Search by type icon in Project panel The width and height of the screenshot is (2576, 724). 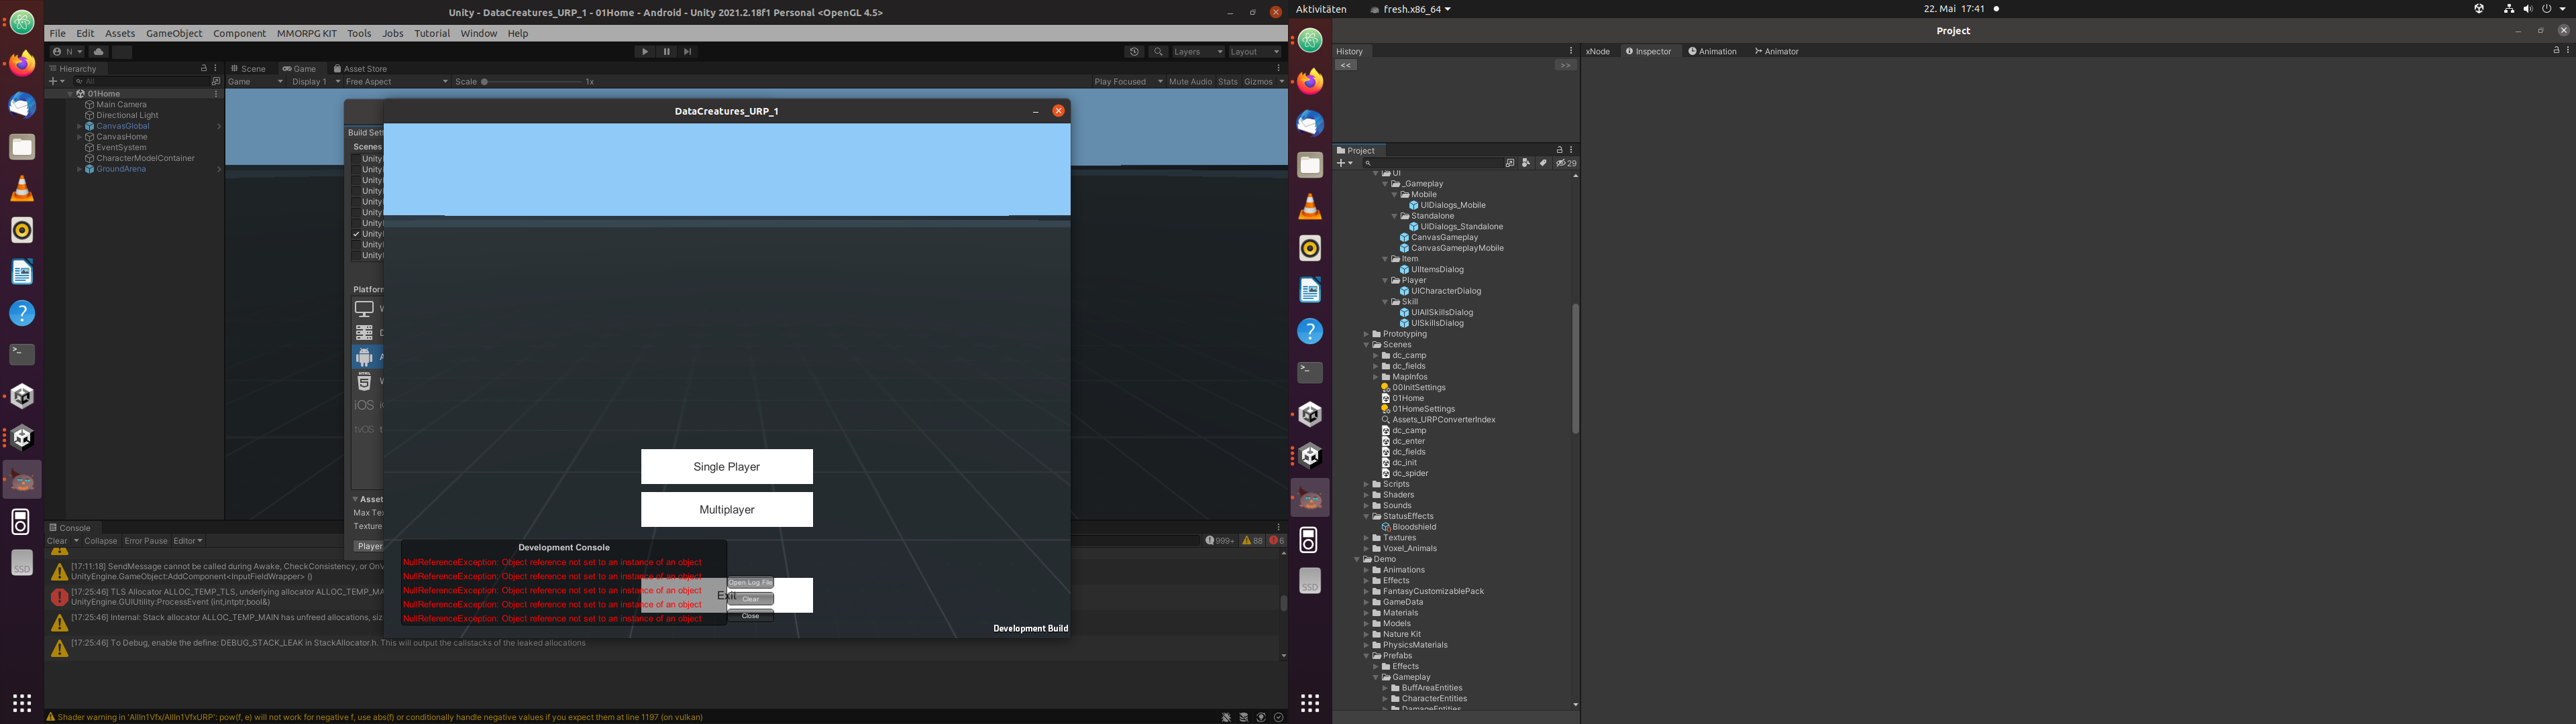click(1526, 163)
